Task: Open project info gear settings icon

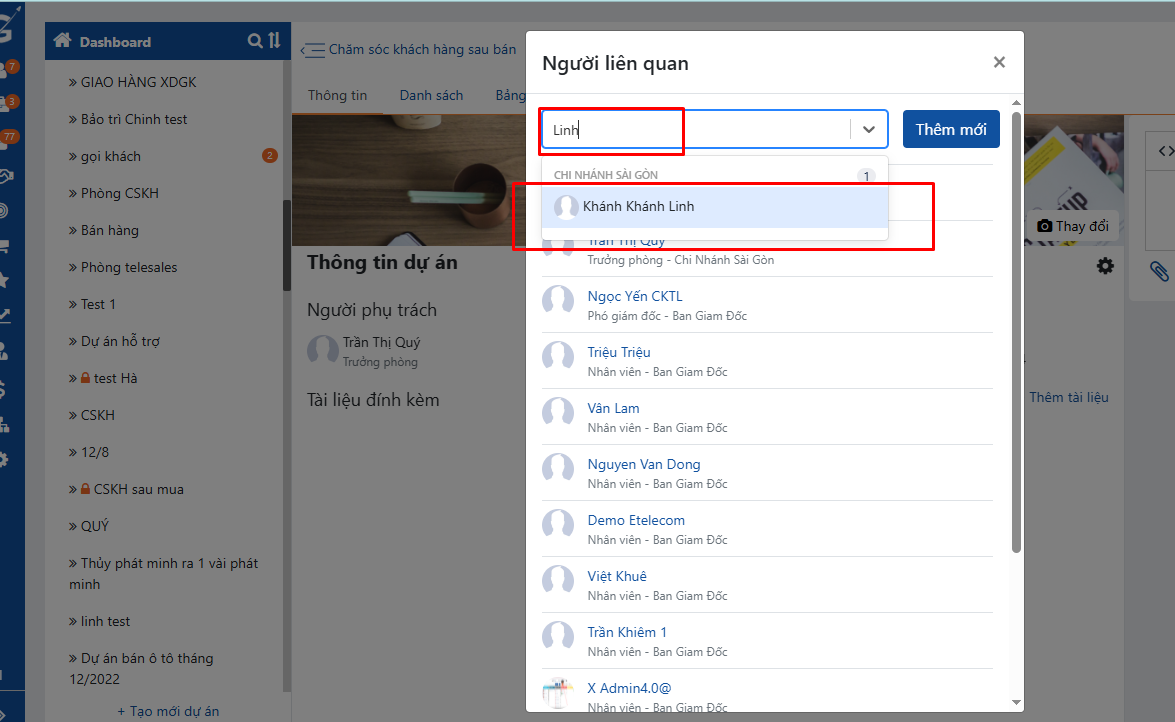Action: [1105, 266]
